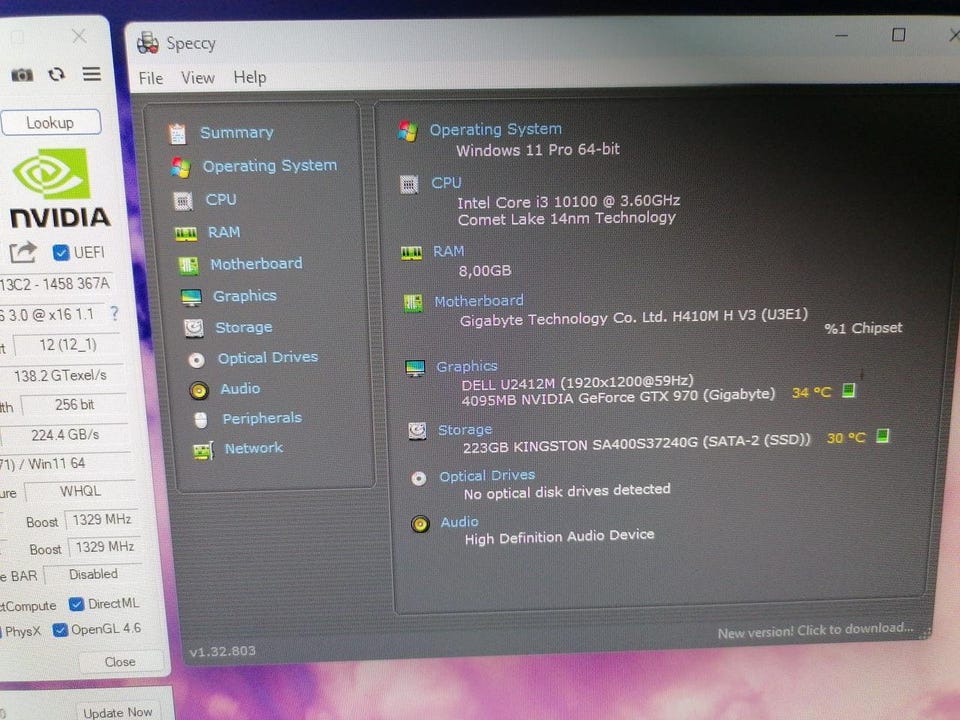Click the CPU chip icon in summary panel
Screen dimensions: 960x720
pyautogui.click(x=409, y=184)
